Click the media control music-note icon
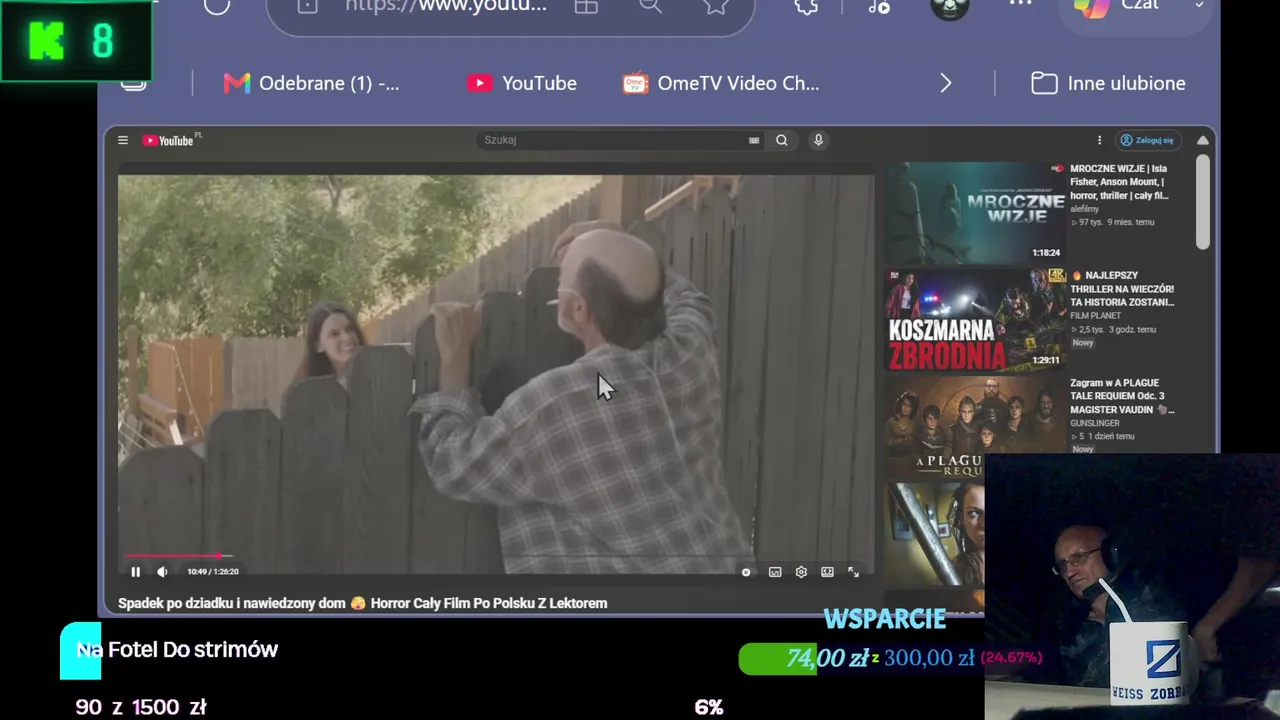The width and height of the screenshot is (1280, 720). pos(879,6)
